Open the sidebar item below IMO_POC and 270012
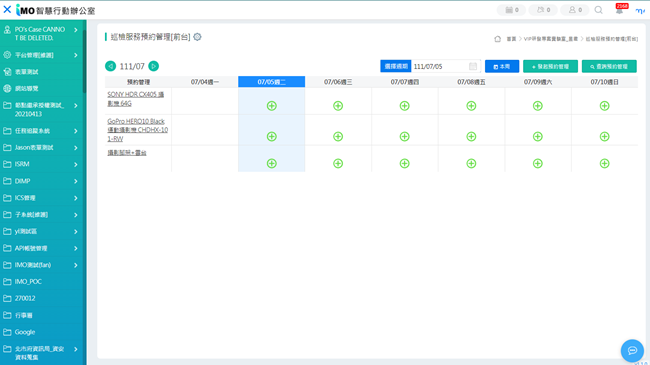The width and height of the screenshot is (650, 365). pos(41,315)
